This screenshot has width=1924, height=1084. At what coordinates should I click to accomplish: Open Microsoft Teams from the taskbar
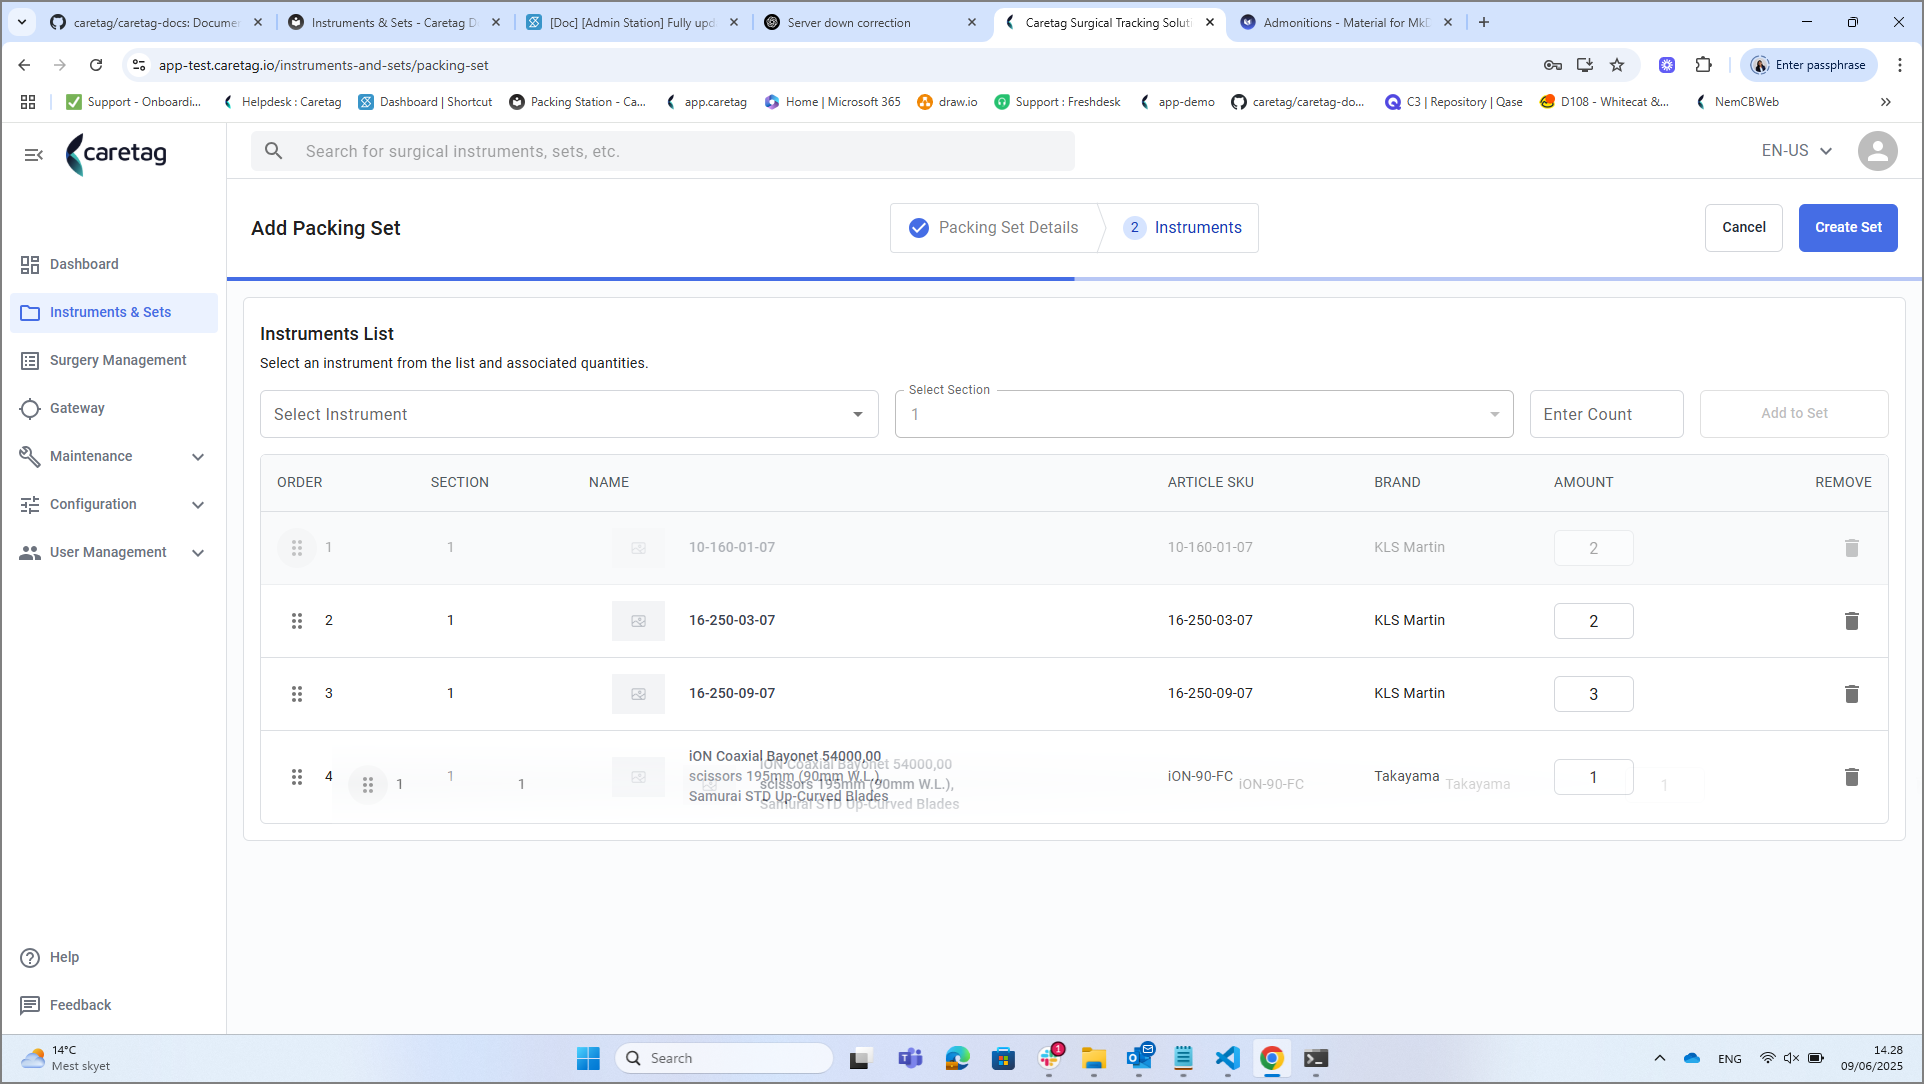pyautogui.click(x=910, y=1058)
